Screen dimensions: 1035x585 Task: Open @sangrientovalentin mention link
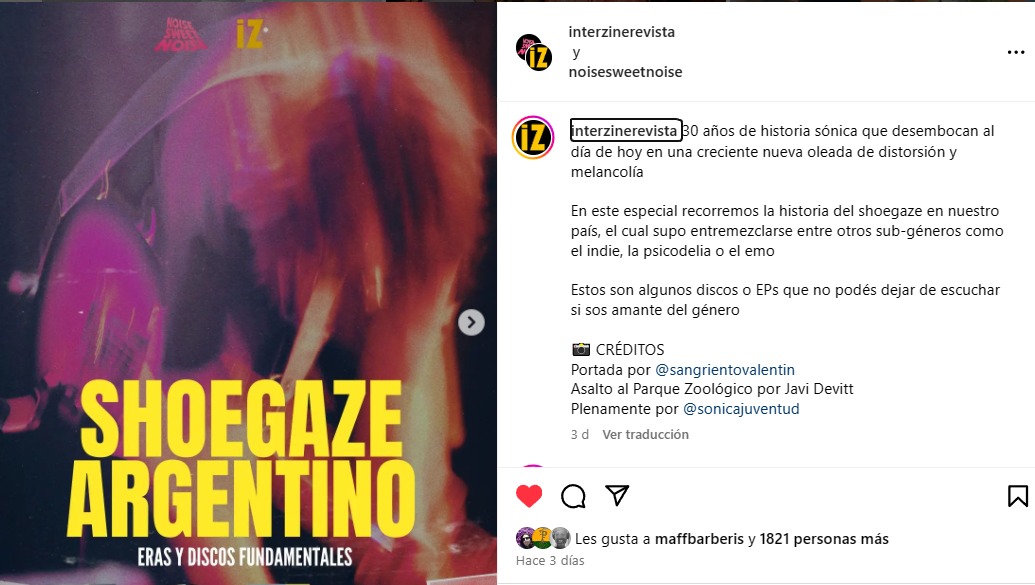point(725,370)
